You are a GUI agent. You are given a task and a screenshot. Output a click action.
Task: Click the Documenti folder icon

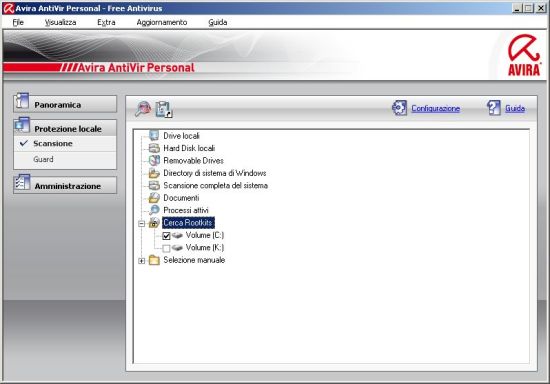coord(154,198)
